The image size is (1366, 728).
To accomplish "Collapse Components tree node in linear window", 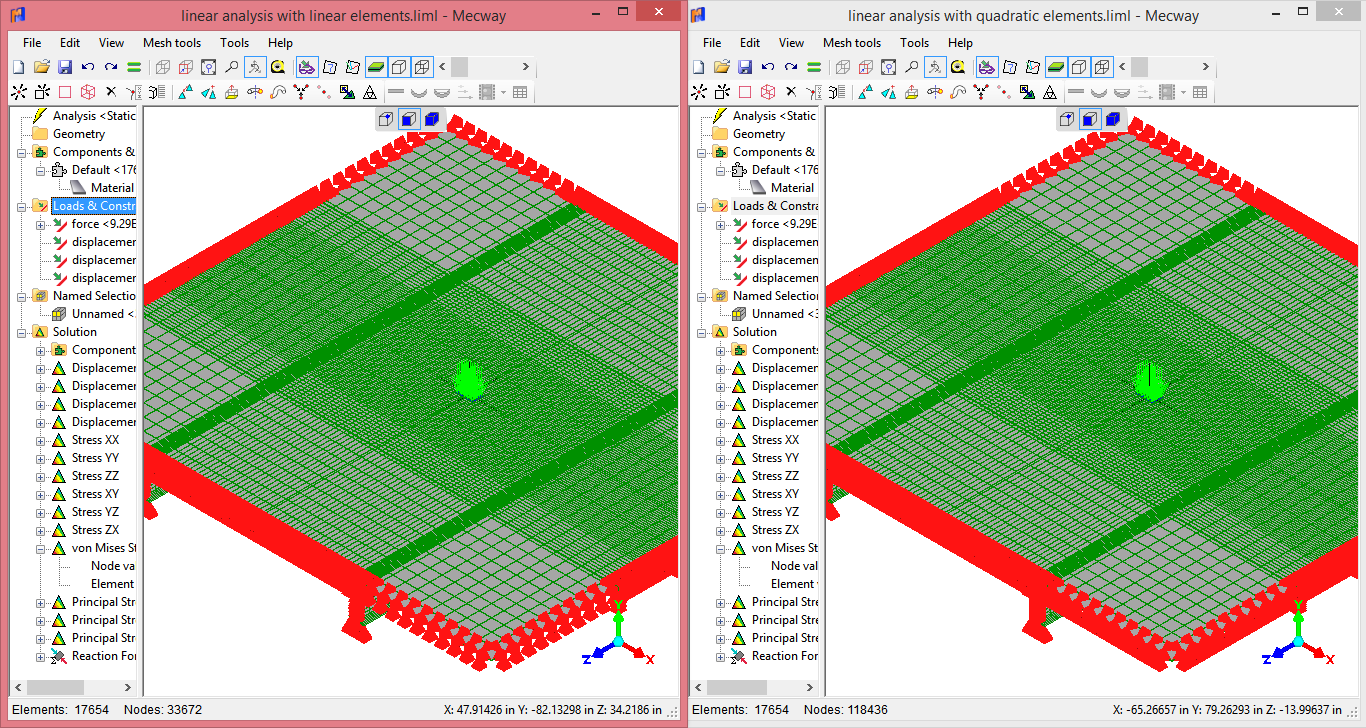I will click(x=22, y=152).
